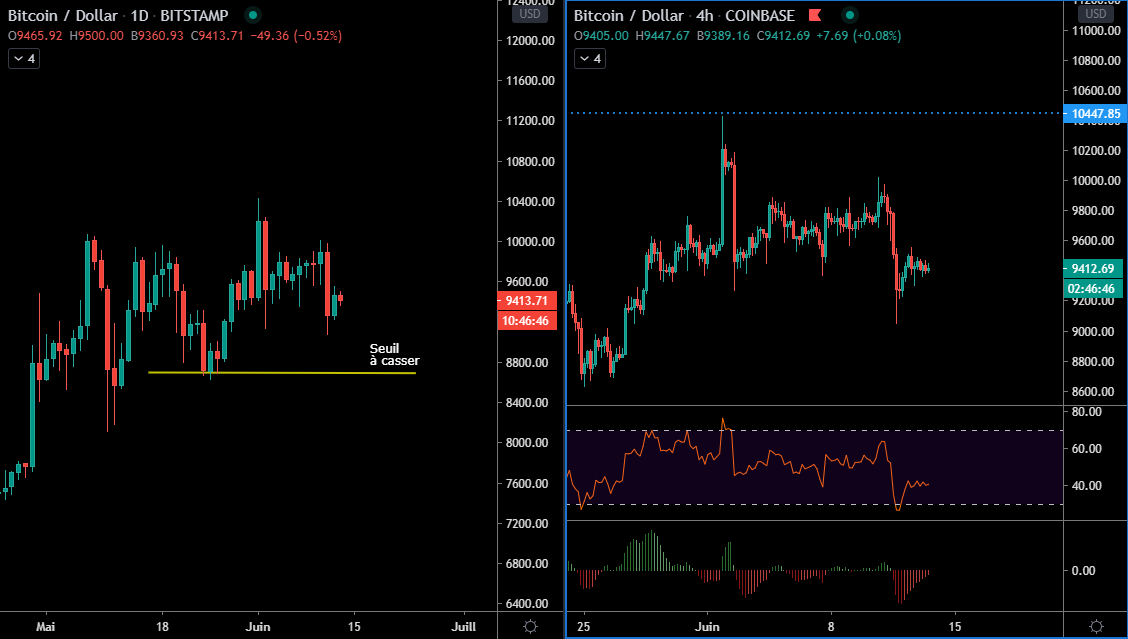This screenshot has width=1128, height=639.
Task: Open settings gear below the left daily chart
Action: click(x=530, y=626)
